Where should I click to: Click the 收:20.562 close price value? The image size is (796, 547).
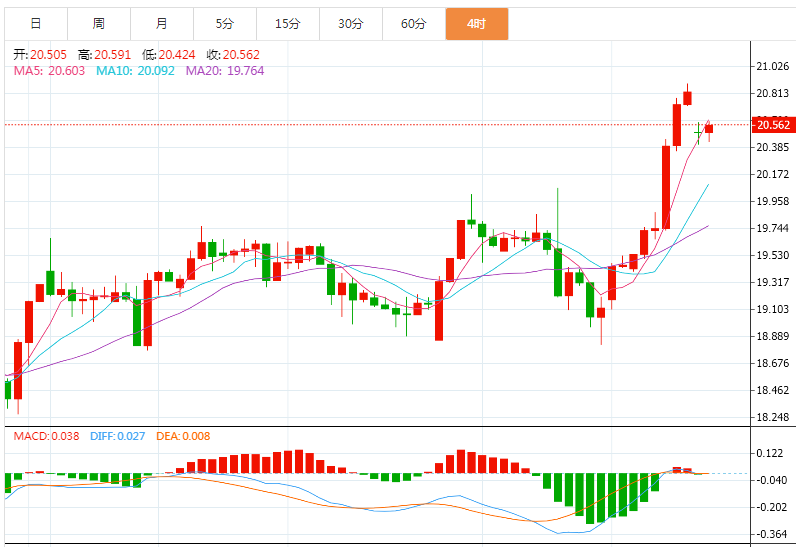point(233,55)
